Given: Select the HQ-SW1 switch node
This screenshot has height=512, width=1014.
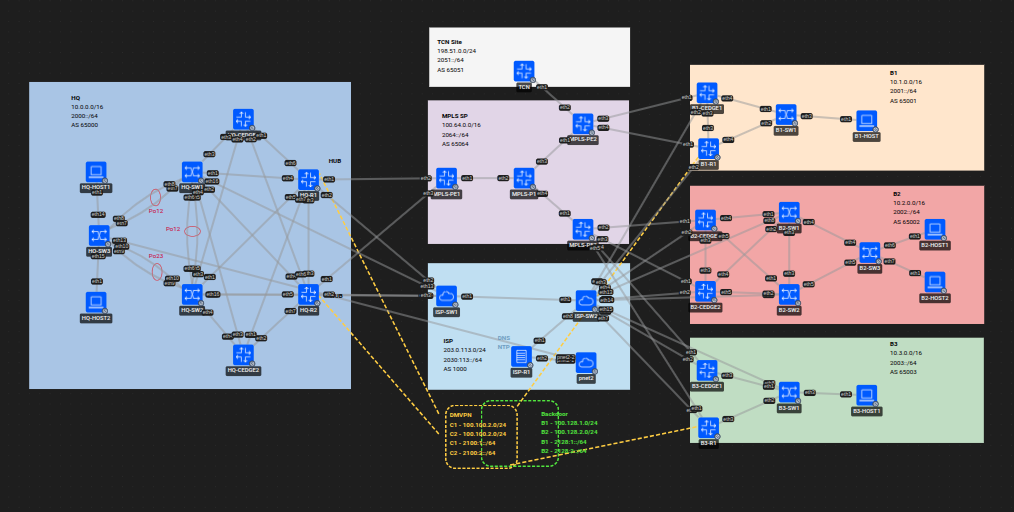Looking at the screenshot, I should click(192, 172).
